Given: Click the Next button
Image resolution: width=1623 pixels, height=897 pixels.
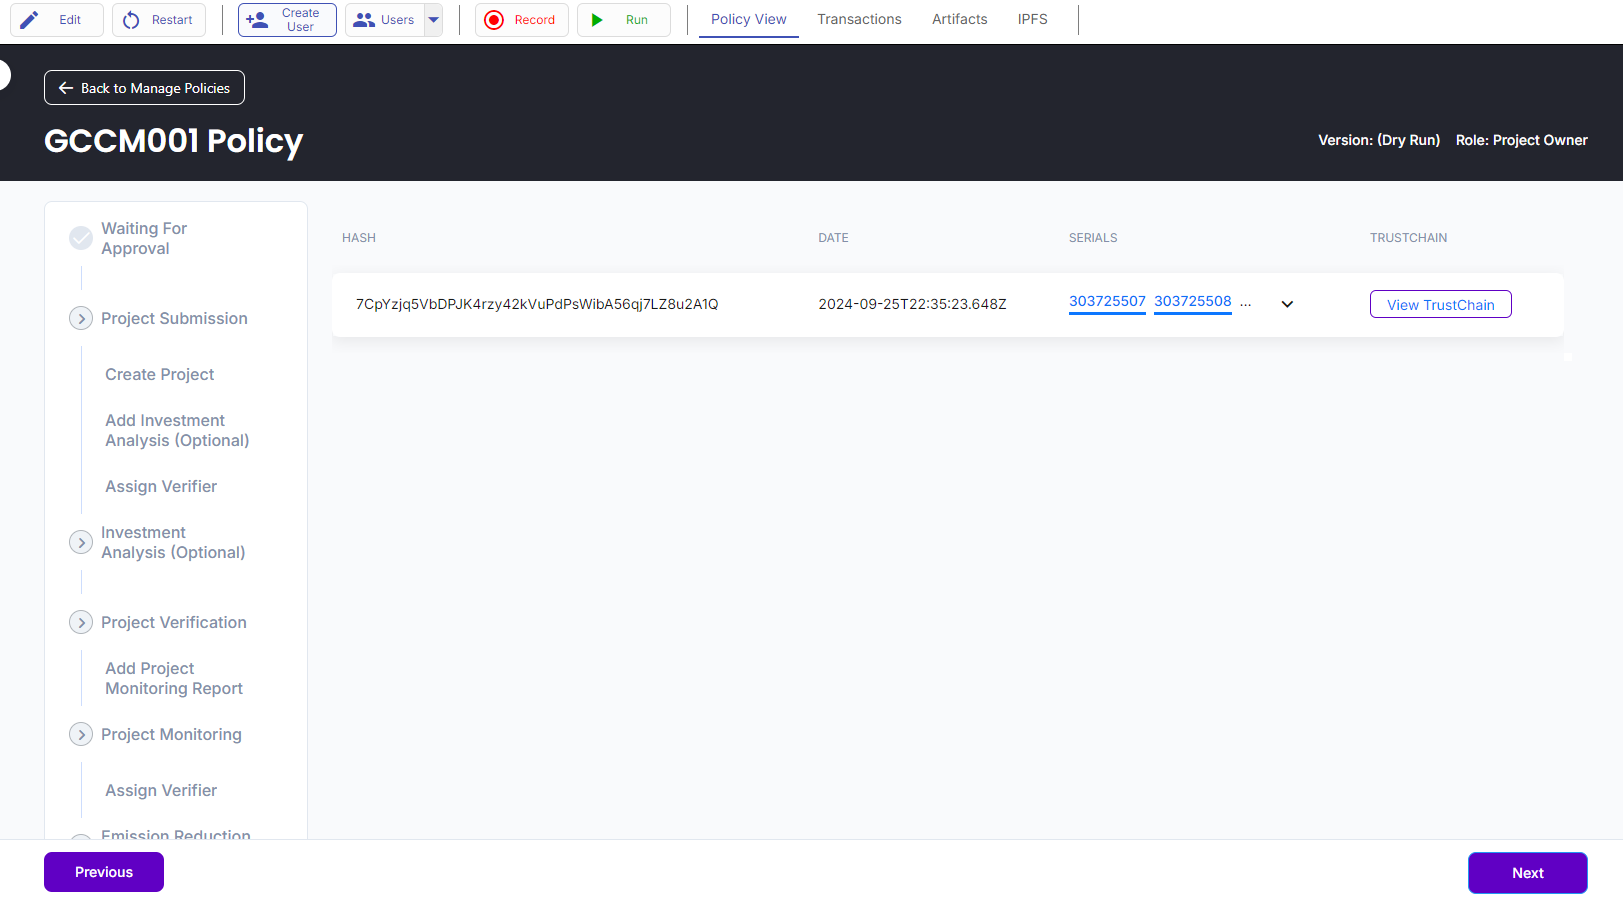Looking at the screenshot, I should tap(1527, 872).
